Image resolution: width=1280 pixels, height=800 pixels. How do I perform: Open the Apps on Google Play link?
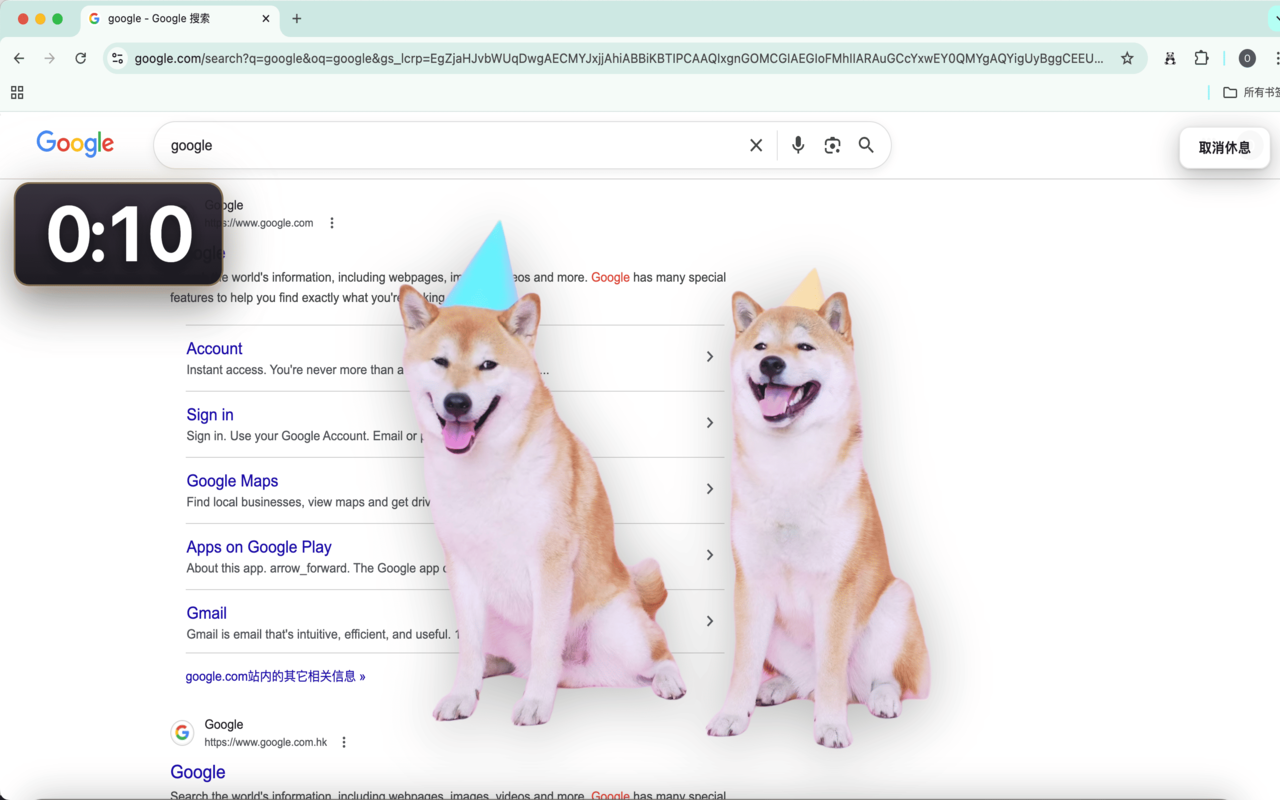pos(259,547)
